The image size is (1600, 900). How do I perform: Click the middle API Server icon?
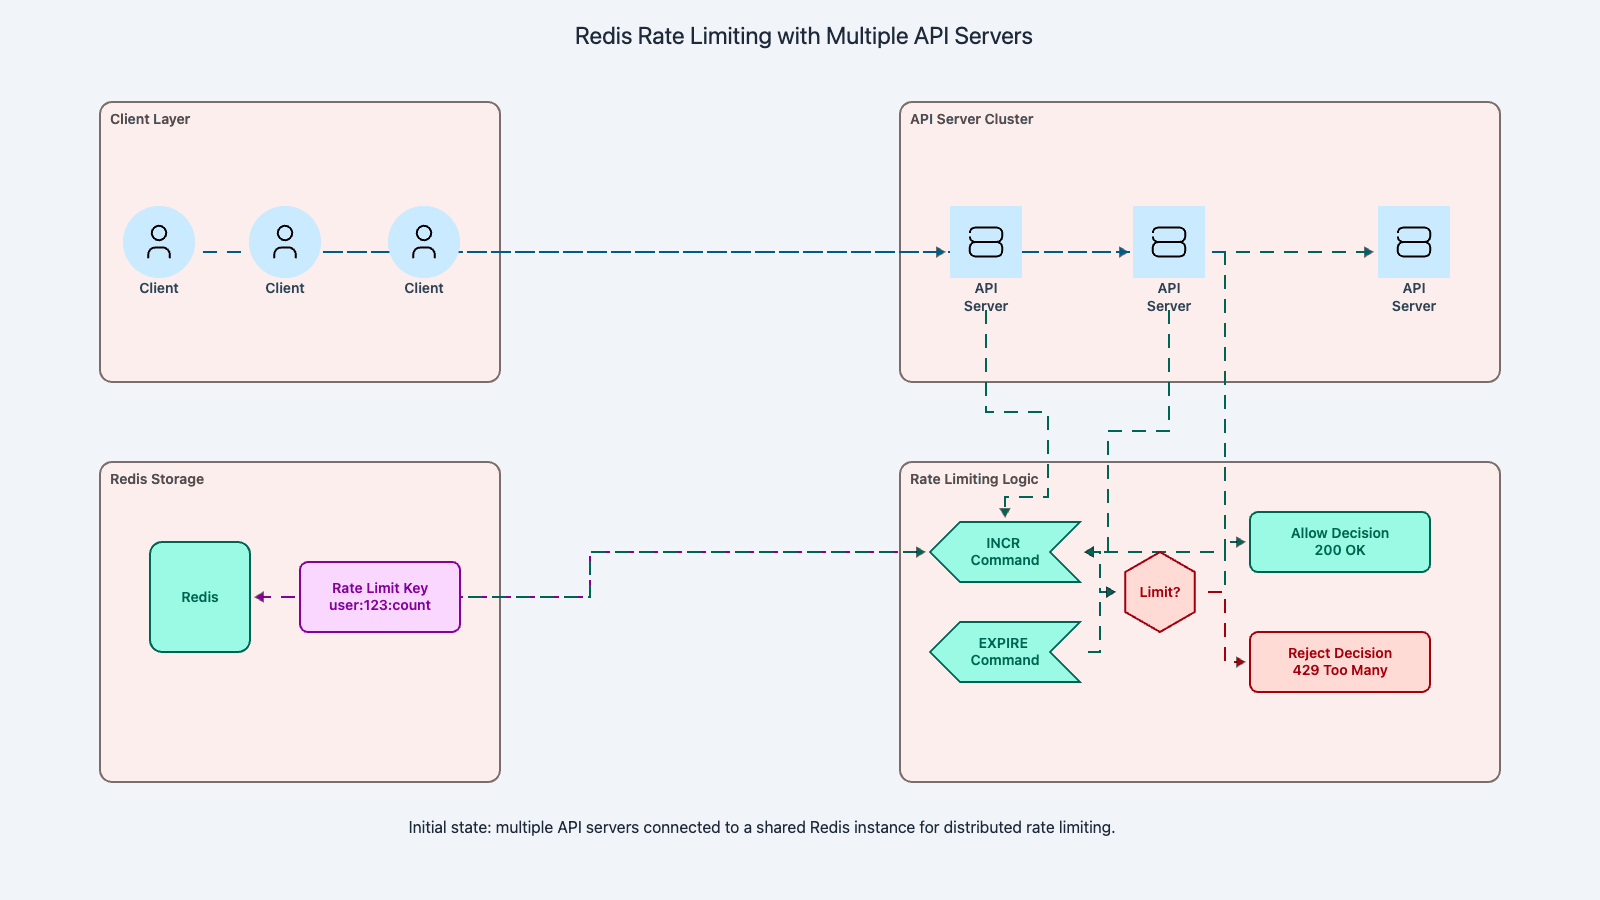1169,242
